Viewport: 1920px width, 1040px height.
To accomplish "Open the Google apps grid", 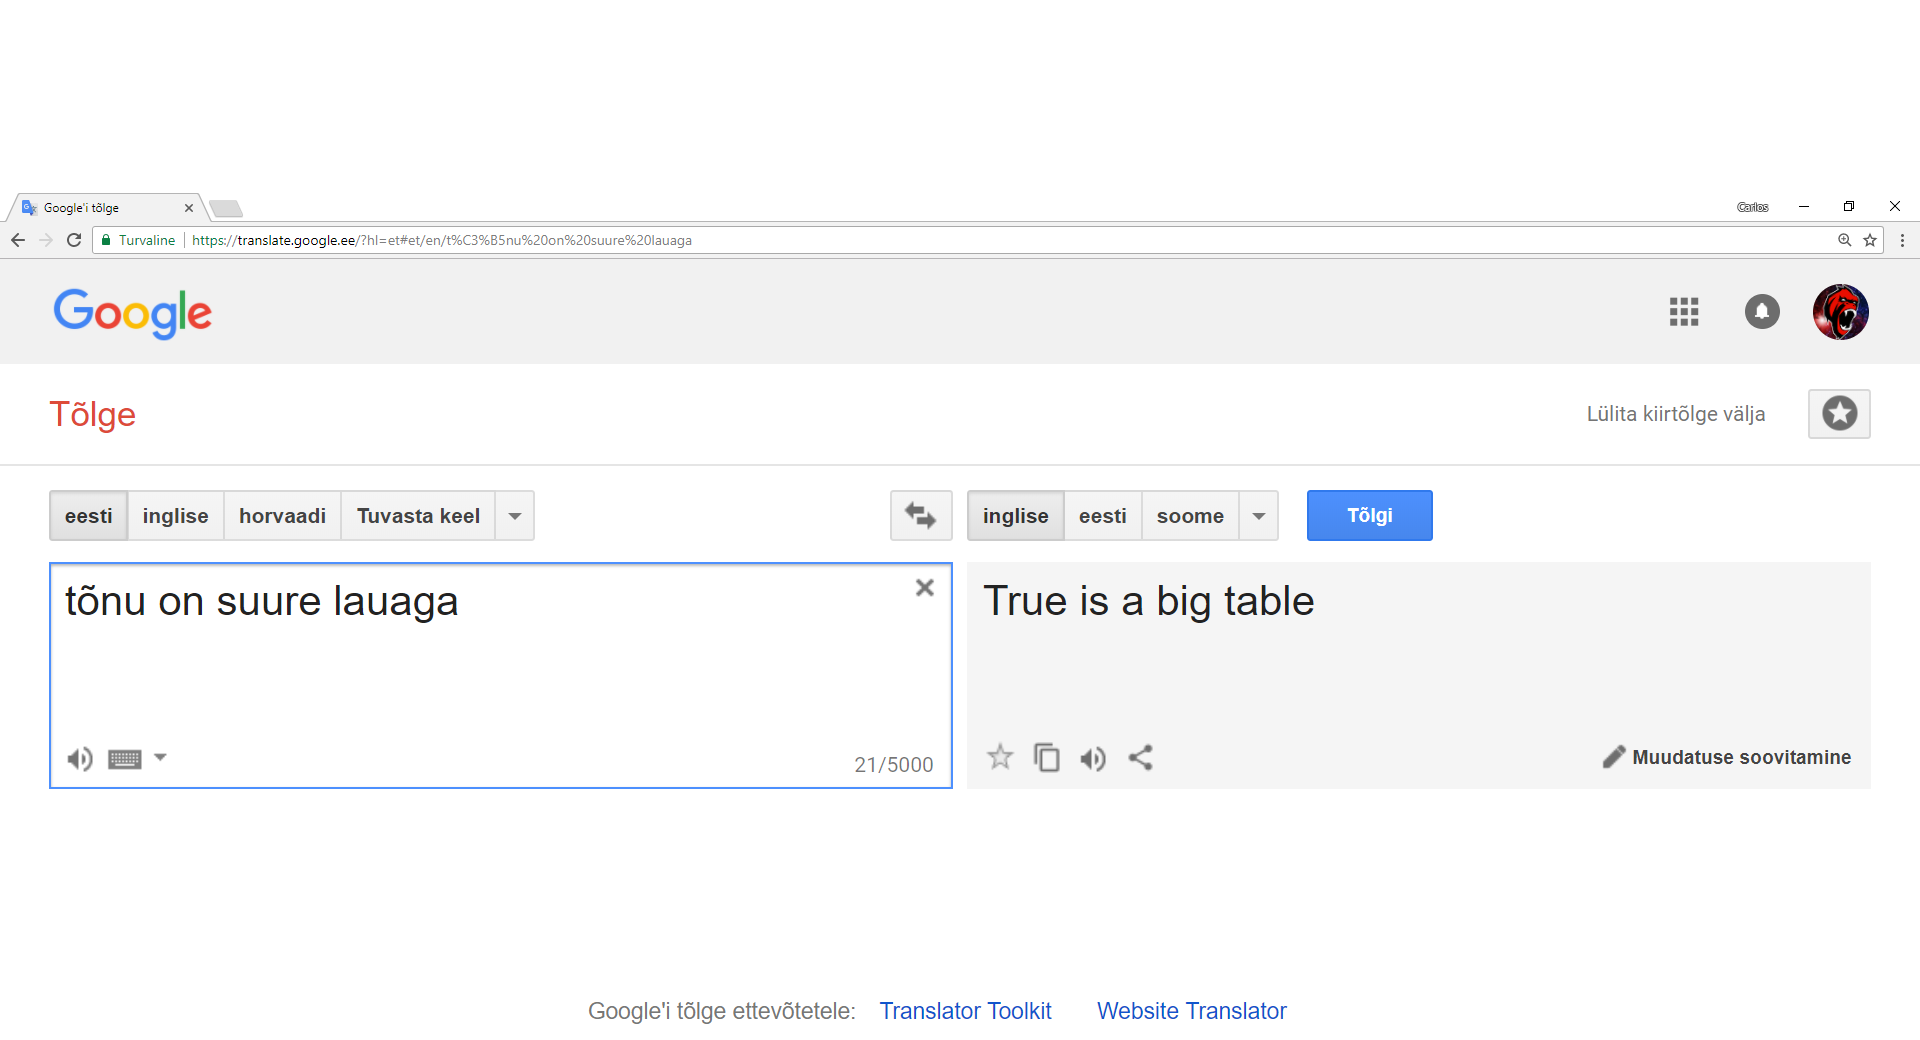I will point(1684,312).
